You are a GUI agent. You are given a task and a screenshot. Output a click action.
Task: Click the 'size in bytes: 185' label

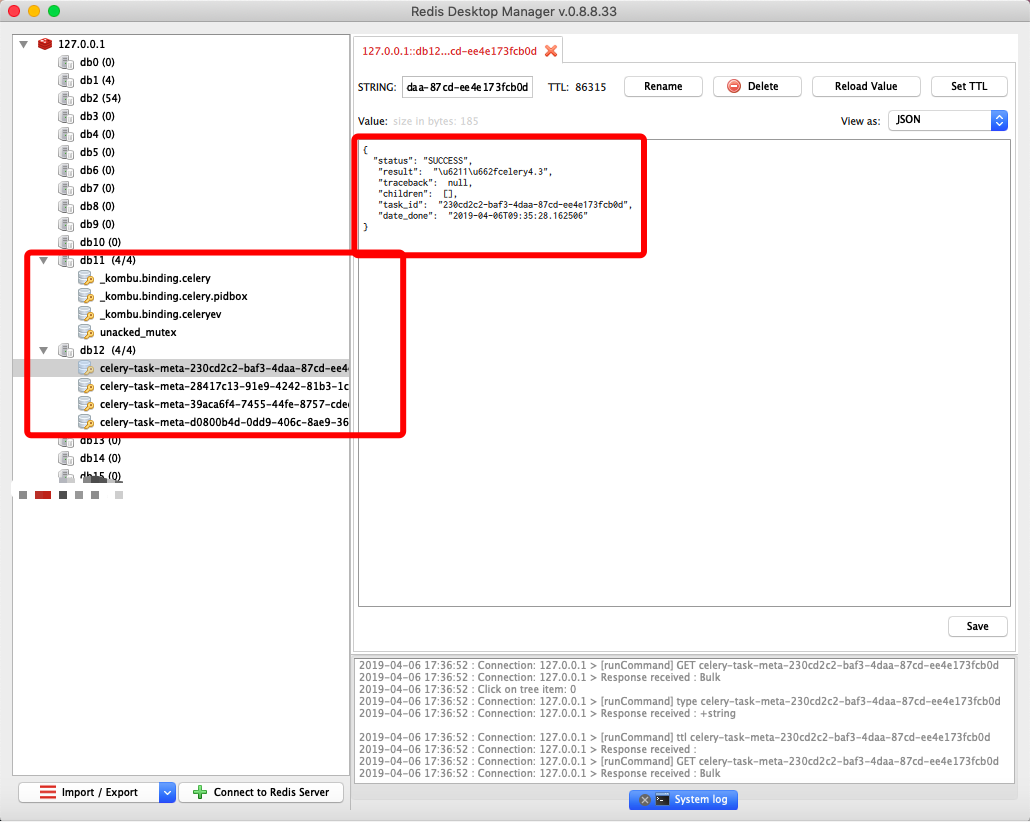tap(436, 121)
